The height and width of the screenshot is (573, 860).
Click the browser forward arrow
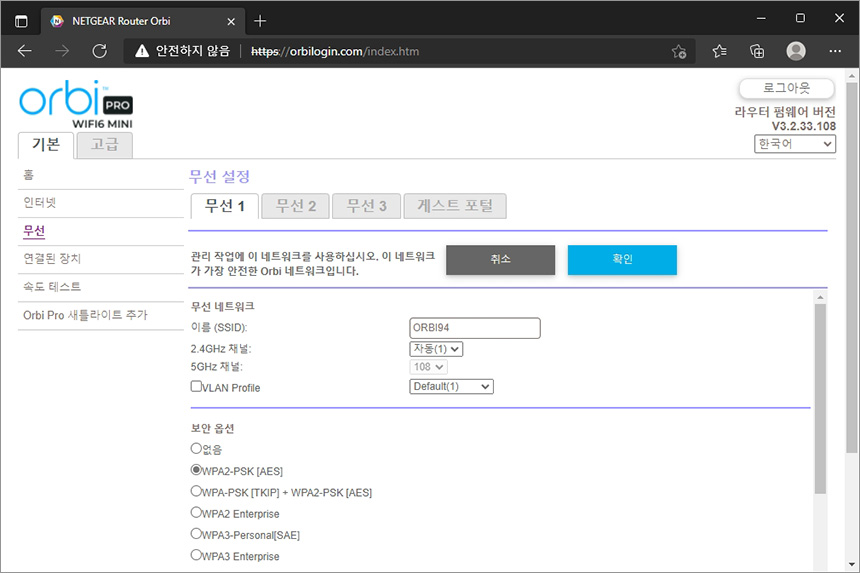tap(62, 51)
